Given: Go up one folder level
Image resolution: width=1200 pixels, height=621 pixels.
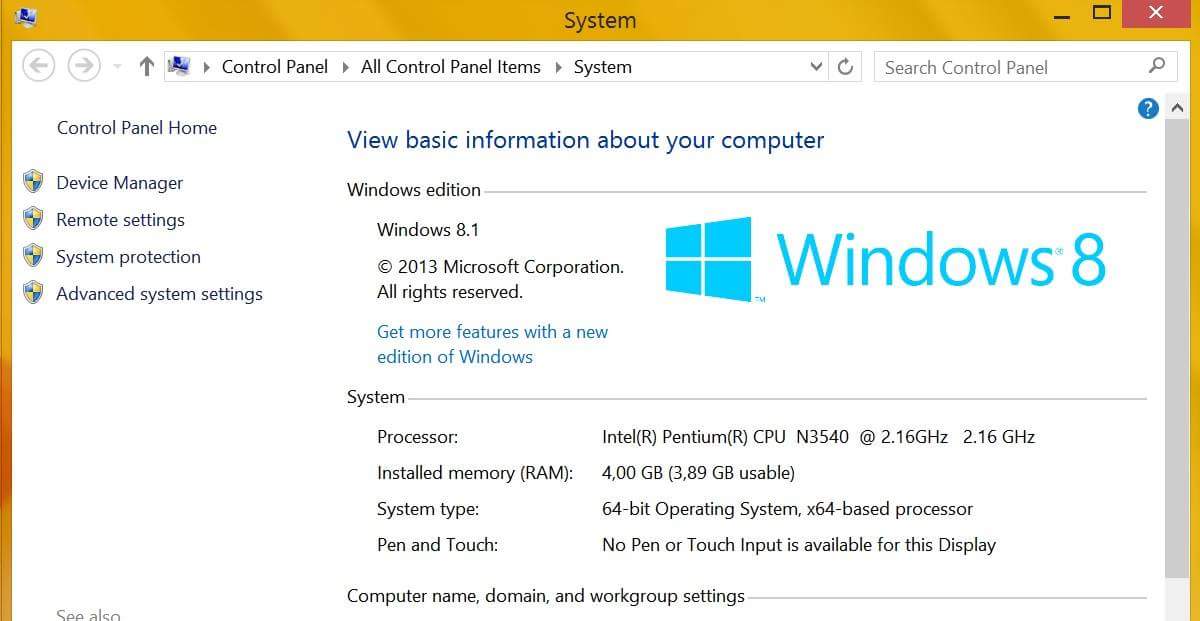Looking at the screenshot, I should [x=146, y=67].
